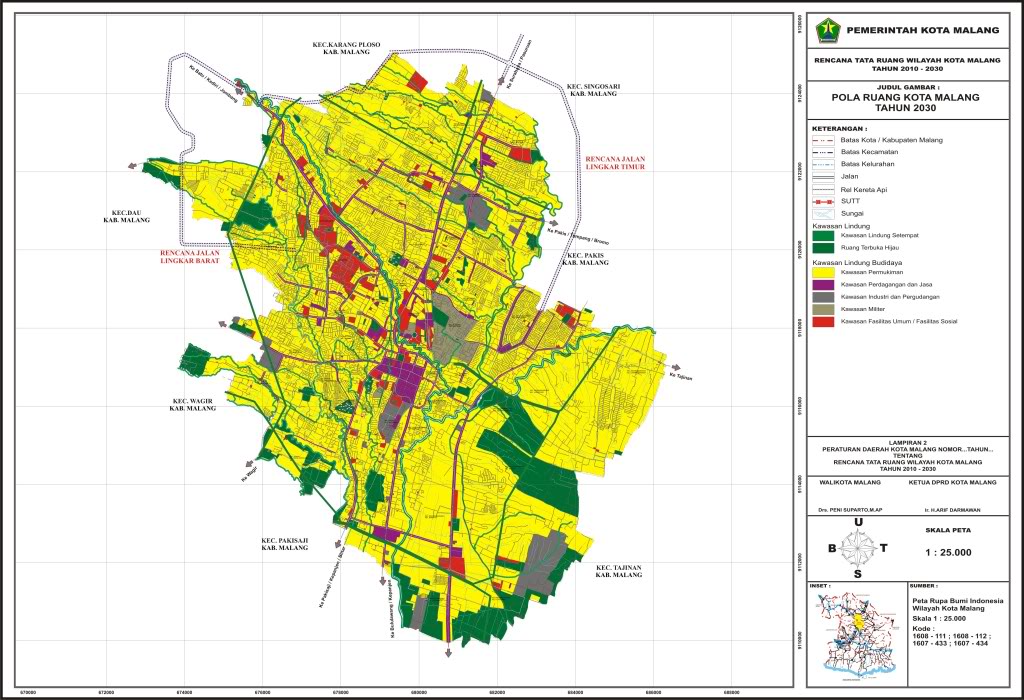
Task: Click the purple commercial core in the city center
Action: click(408, 375)
